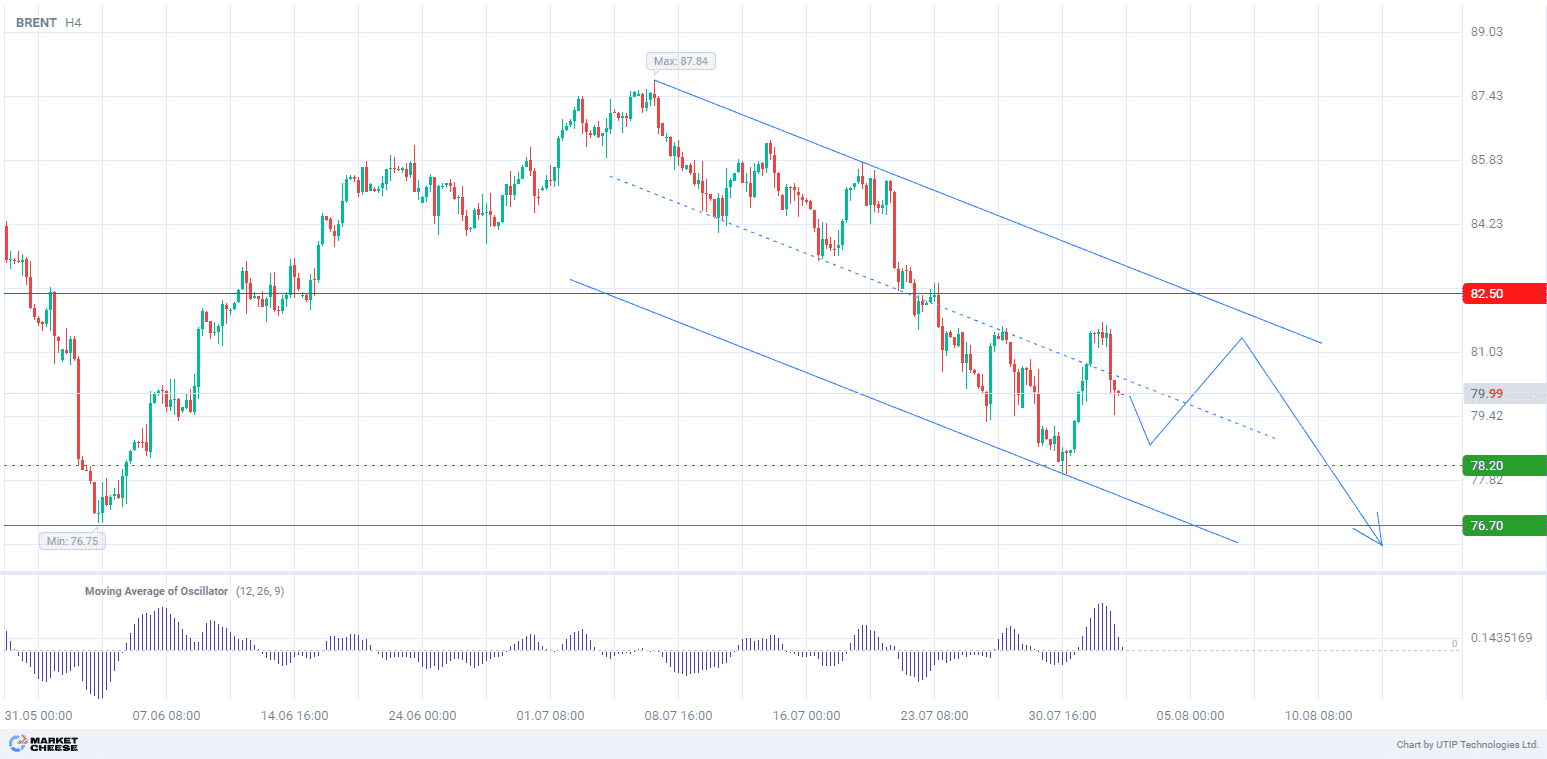Viewport: 1547px width, 759px height.
Task: Click the 05.08 00:00 time label
Action: [x=1190, y=716]
